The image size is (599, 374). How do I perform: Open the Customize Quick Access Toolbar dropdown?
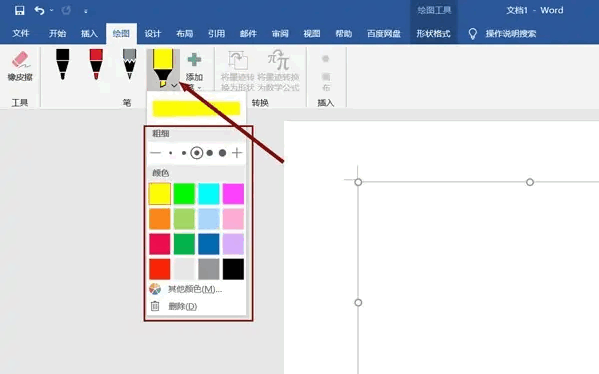click(86, 11)
